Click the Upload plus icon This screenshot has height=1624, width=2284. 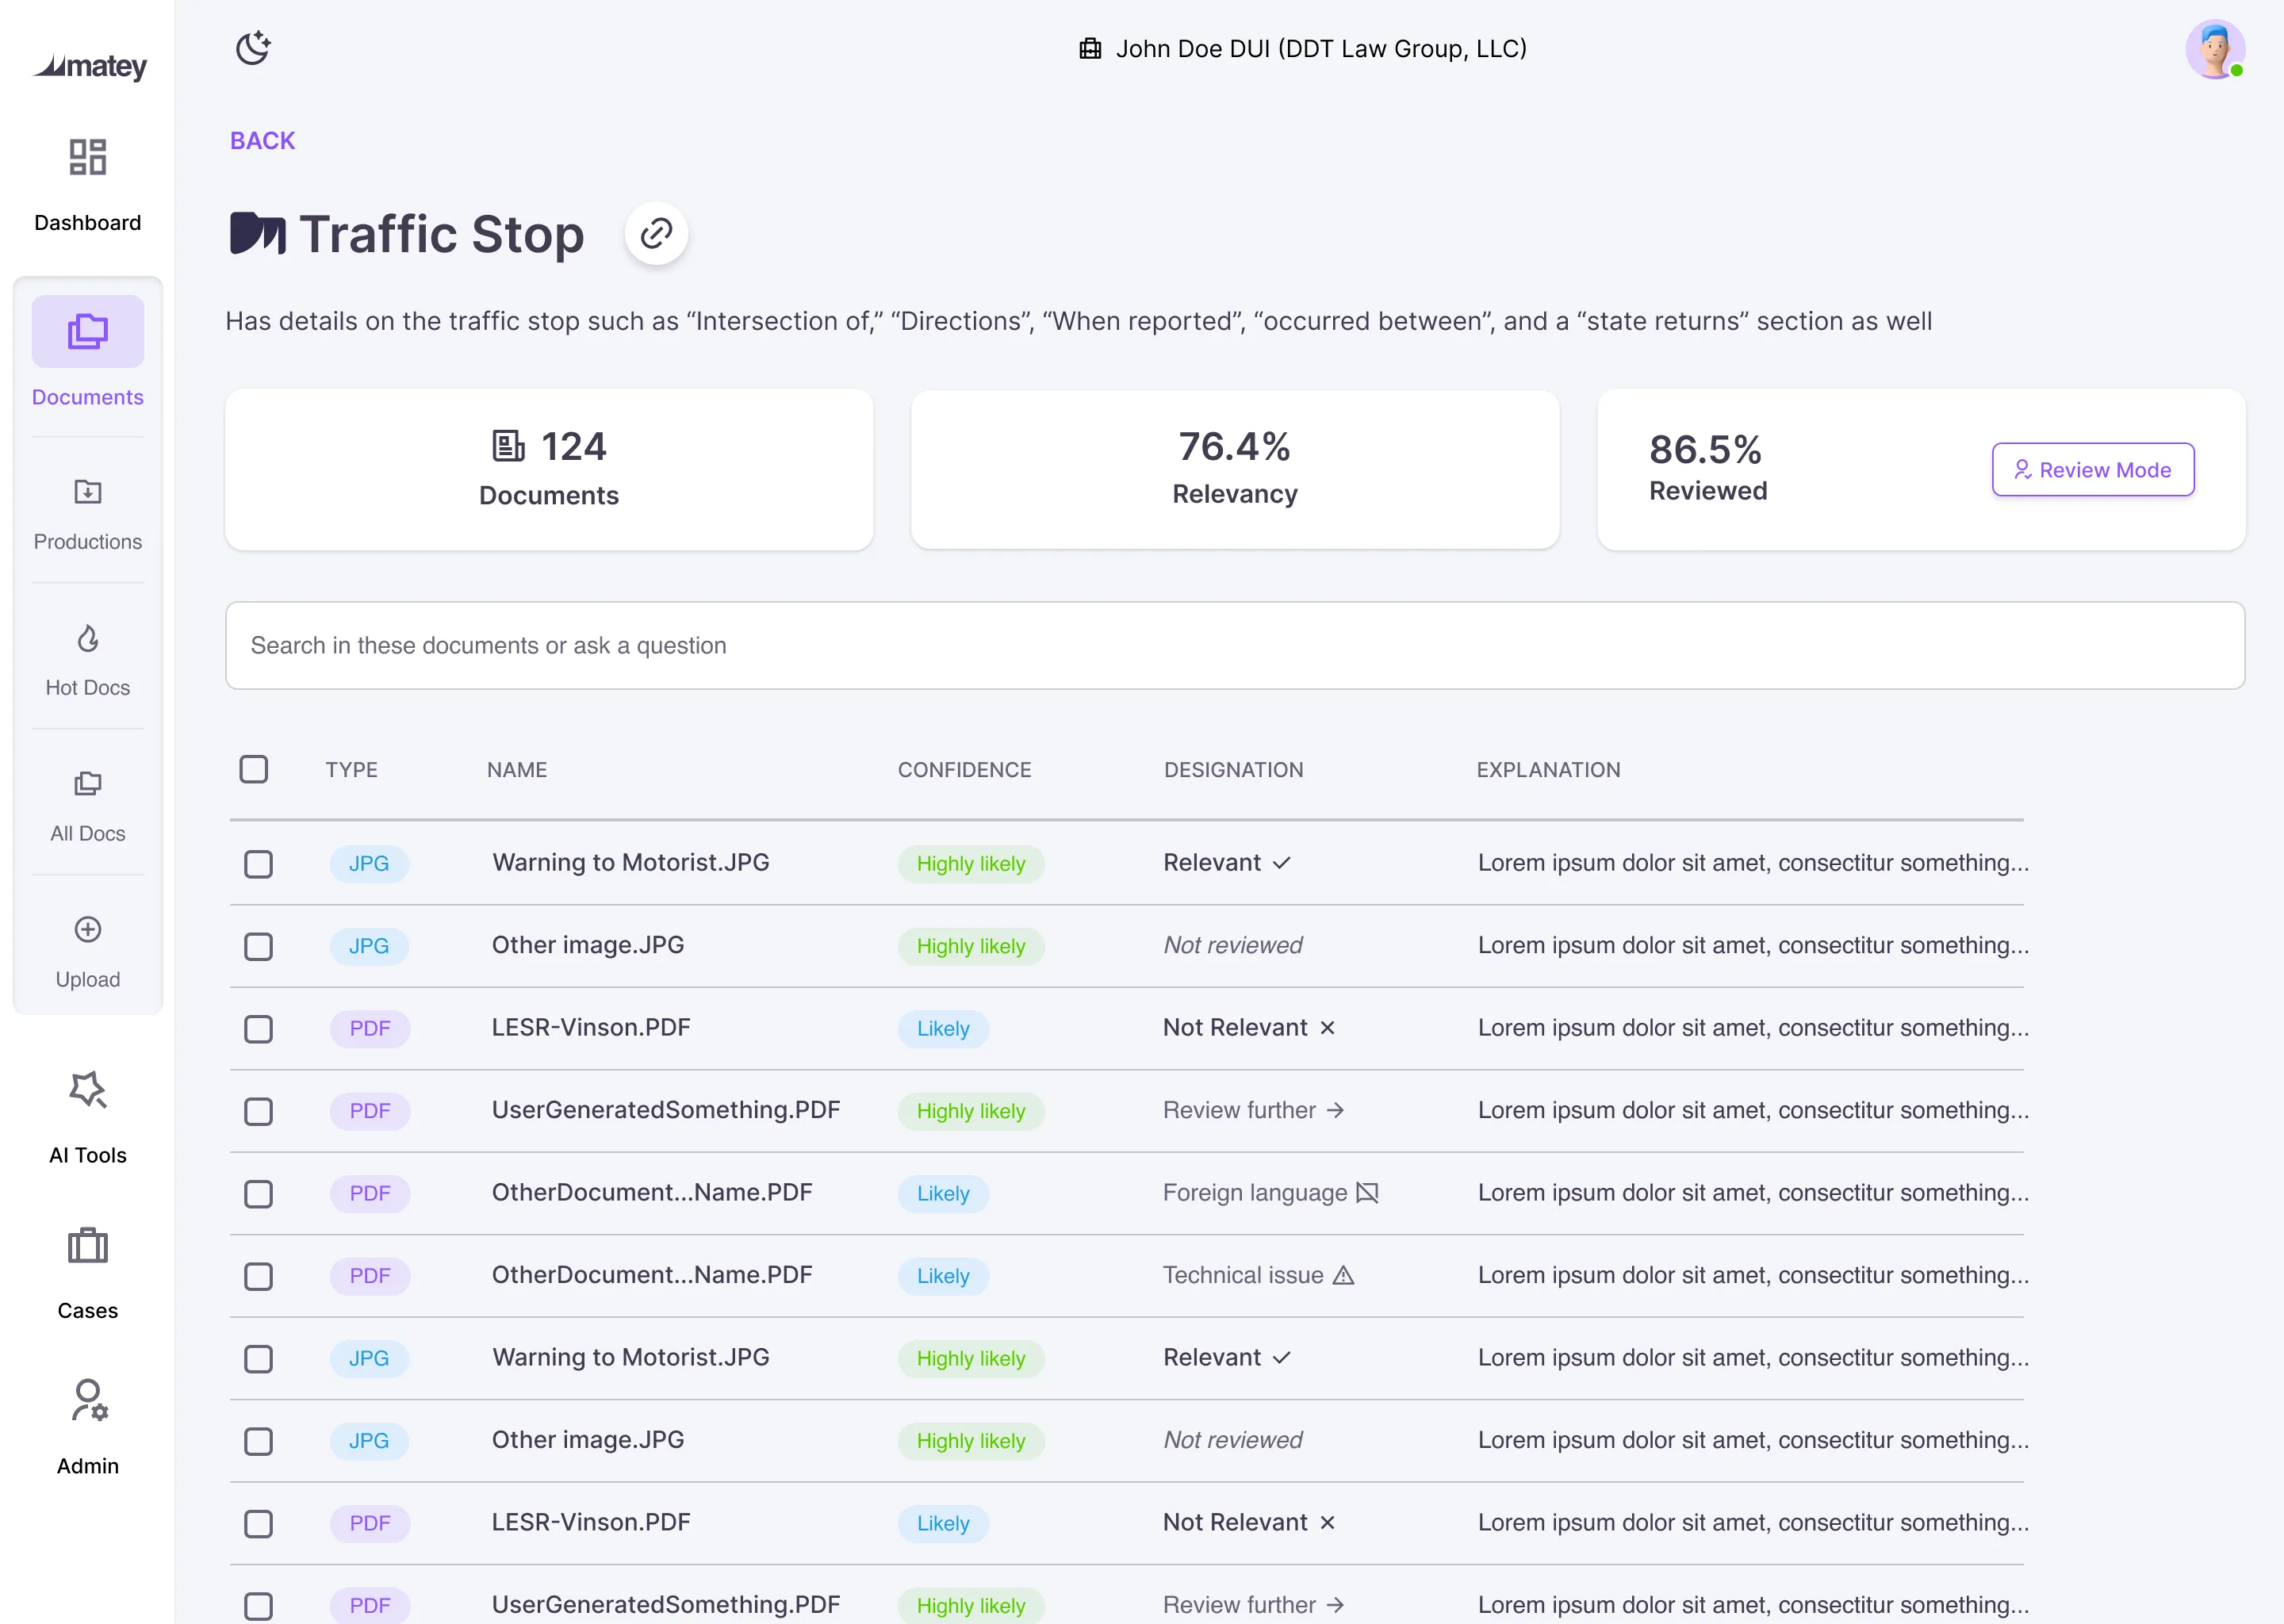pos(88,930)
